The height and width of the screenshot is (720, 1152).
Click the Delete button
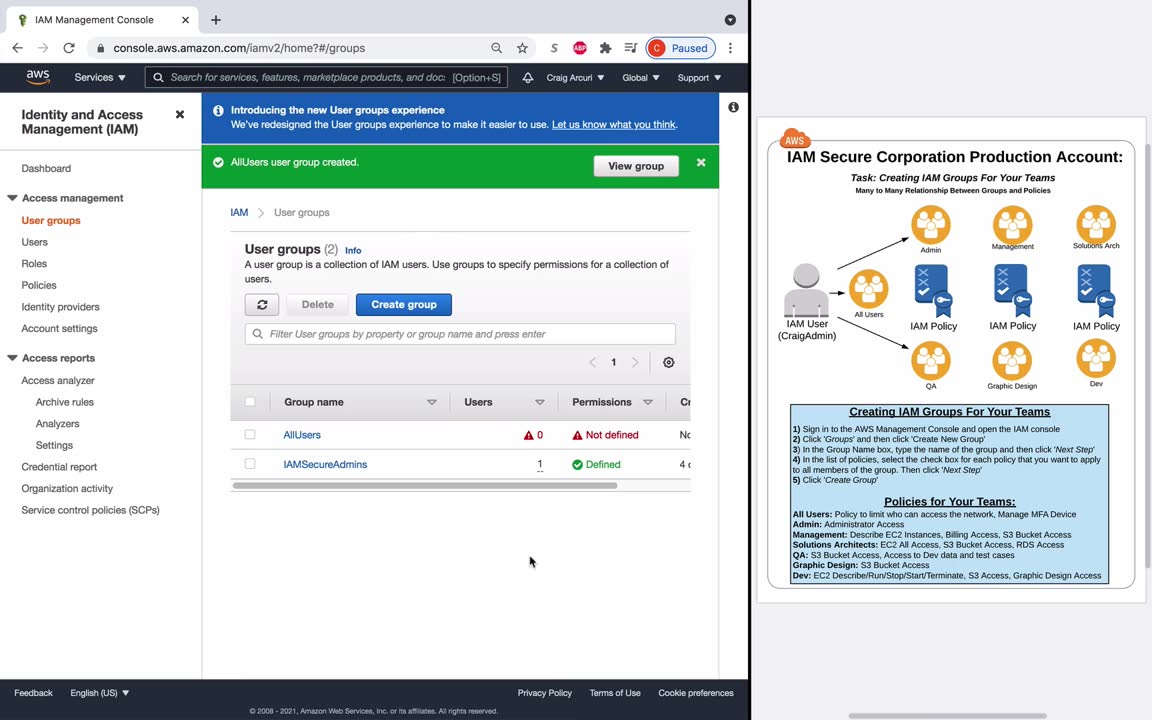[317, 304]
